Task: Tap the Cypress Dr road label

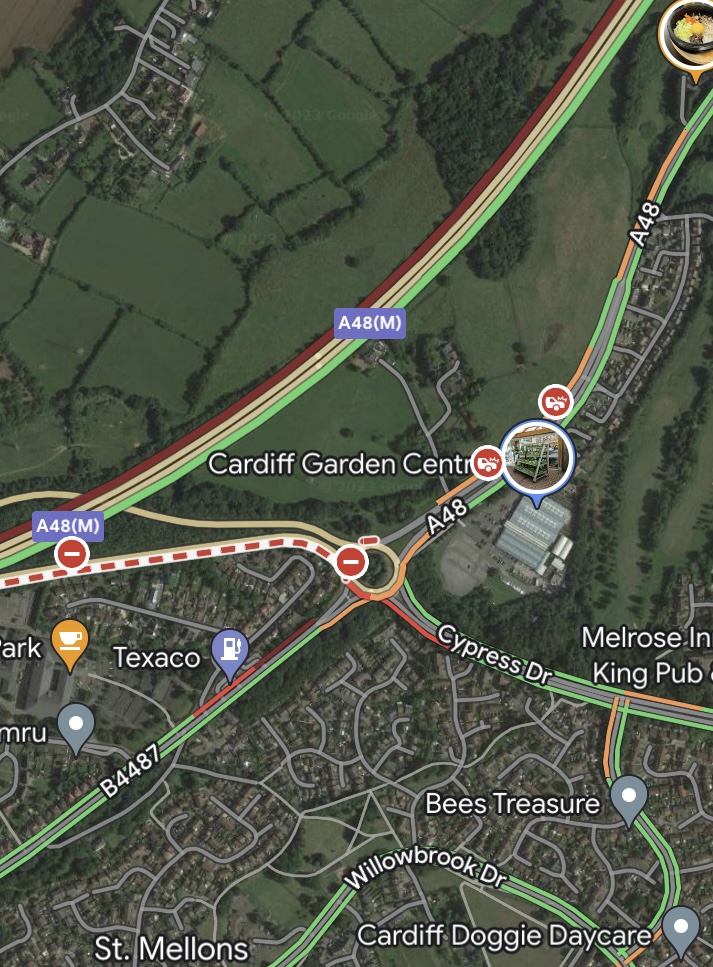Action: tap(495, 654)
